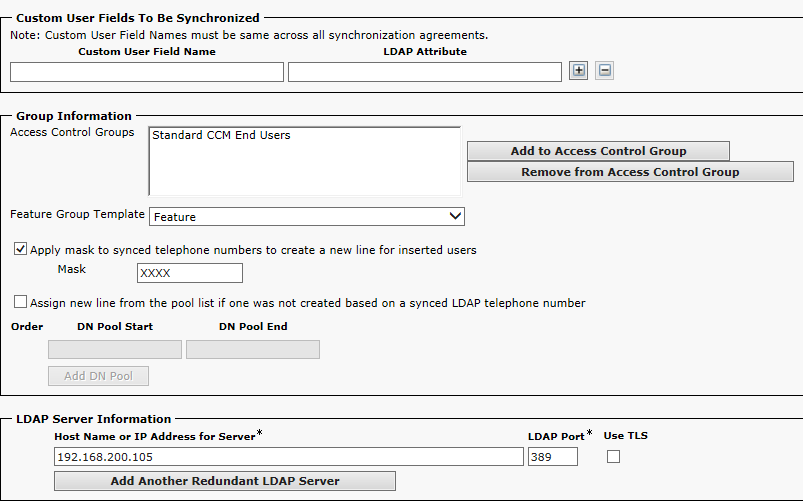Enable assign new line from pool list checkbox
803x501 pixels.
pyautogui.click(x=20, y=302)
